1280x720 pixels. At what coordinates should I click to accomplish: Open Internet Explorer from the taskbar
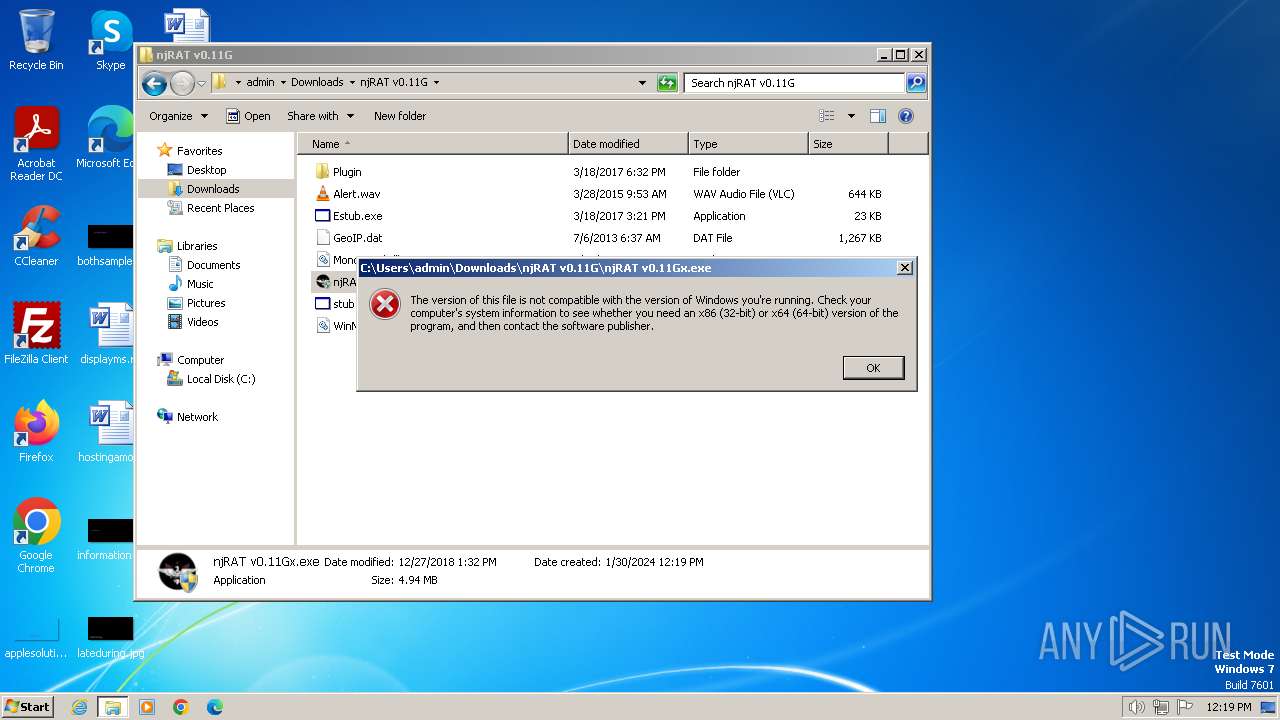tap(79, 707)
